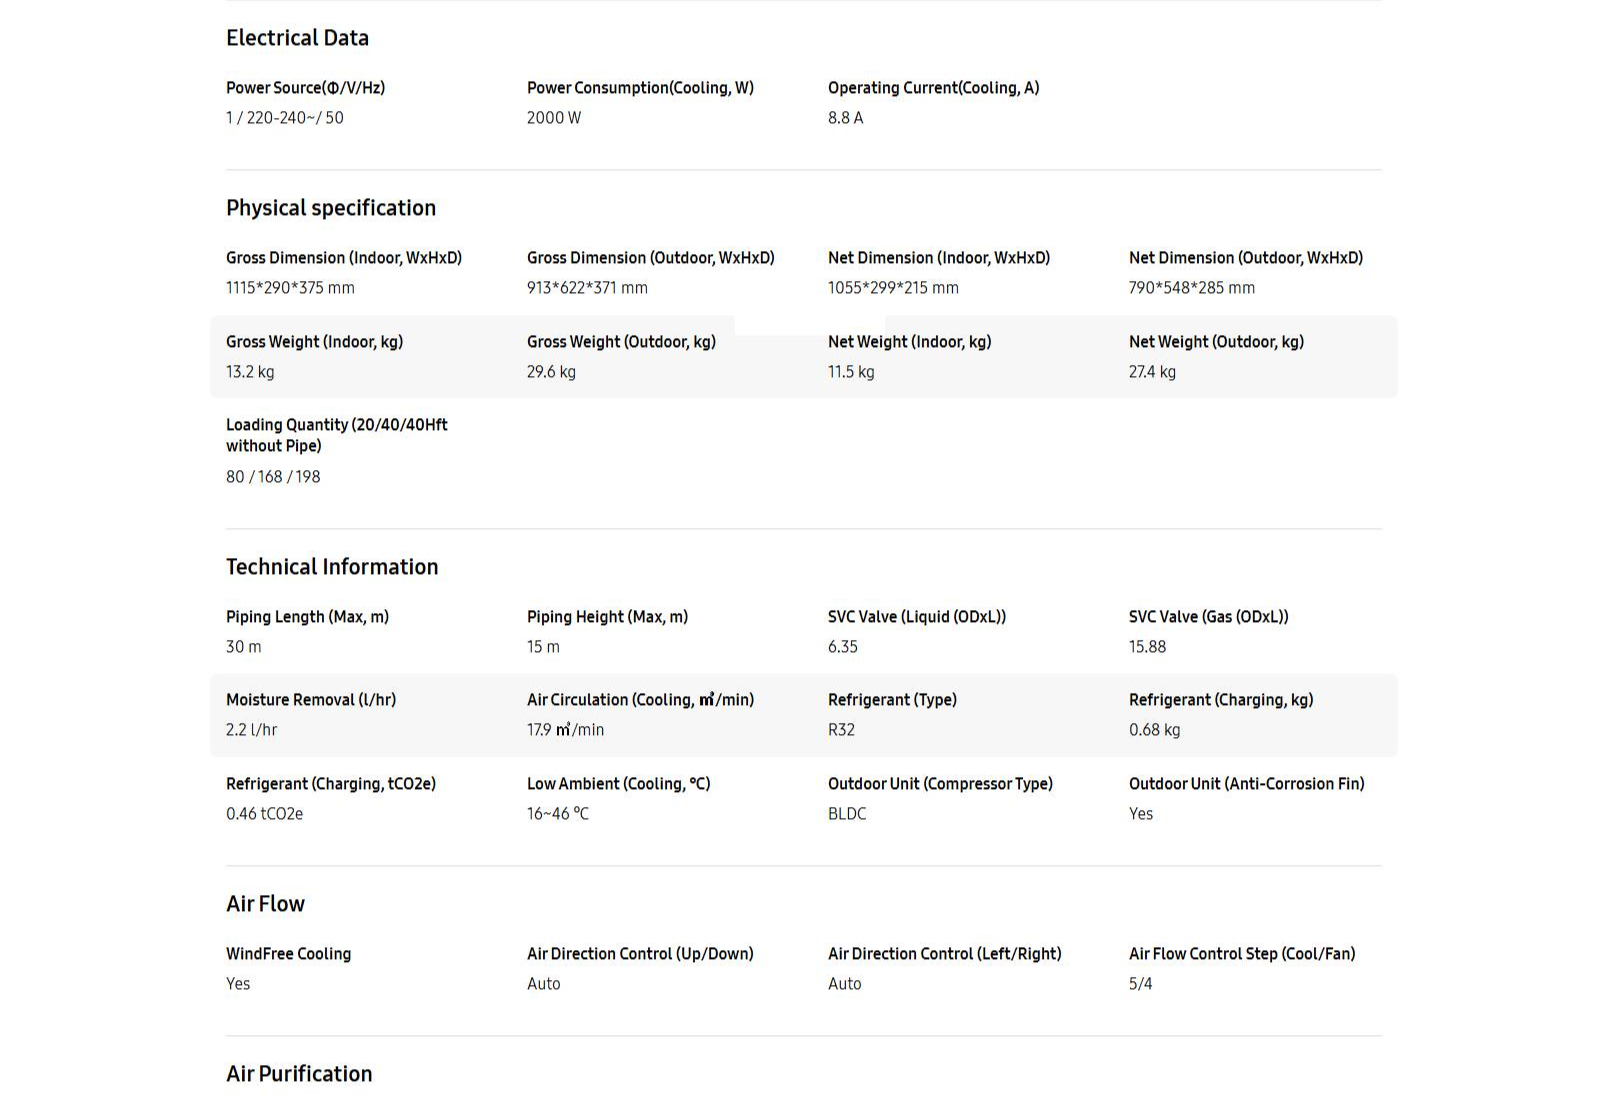Select the Outdoor Unit (Compressor Type) label

click(x=940, y=784)
